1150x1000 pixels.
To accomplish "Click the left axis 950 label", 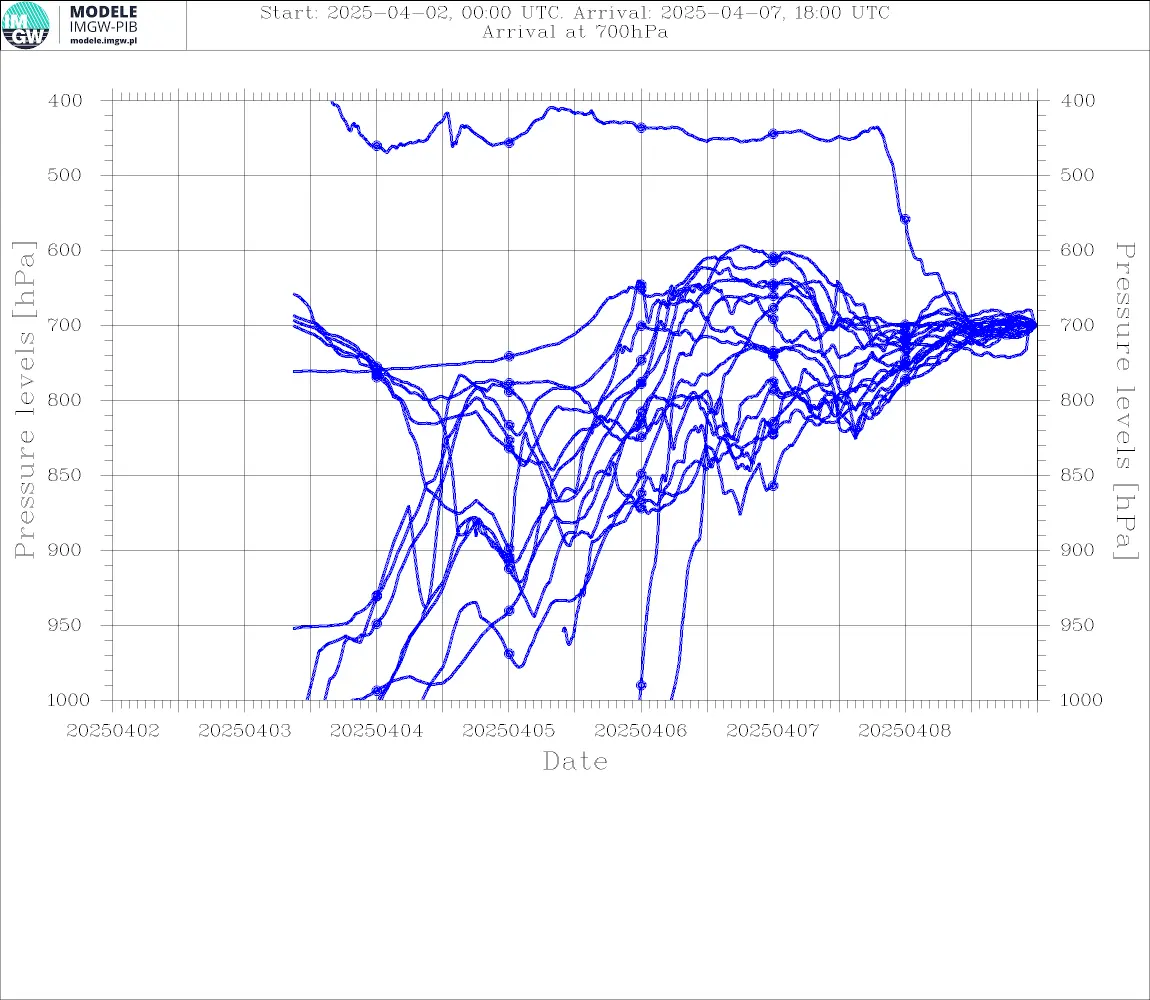I will [65, 625].
